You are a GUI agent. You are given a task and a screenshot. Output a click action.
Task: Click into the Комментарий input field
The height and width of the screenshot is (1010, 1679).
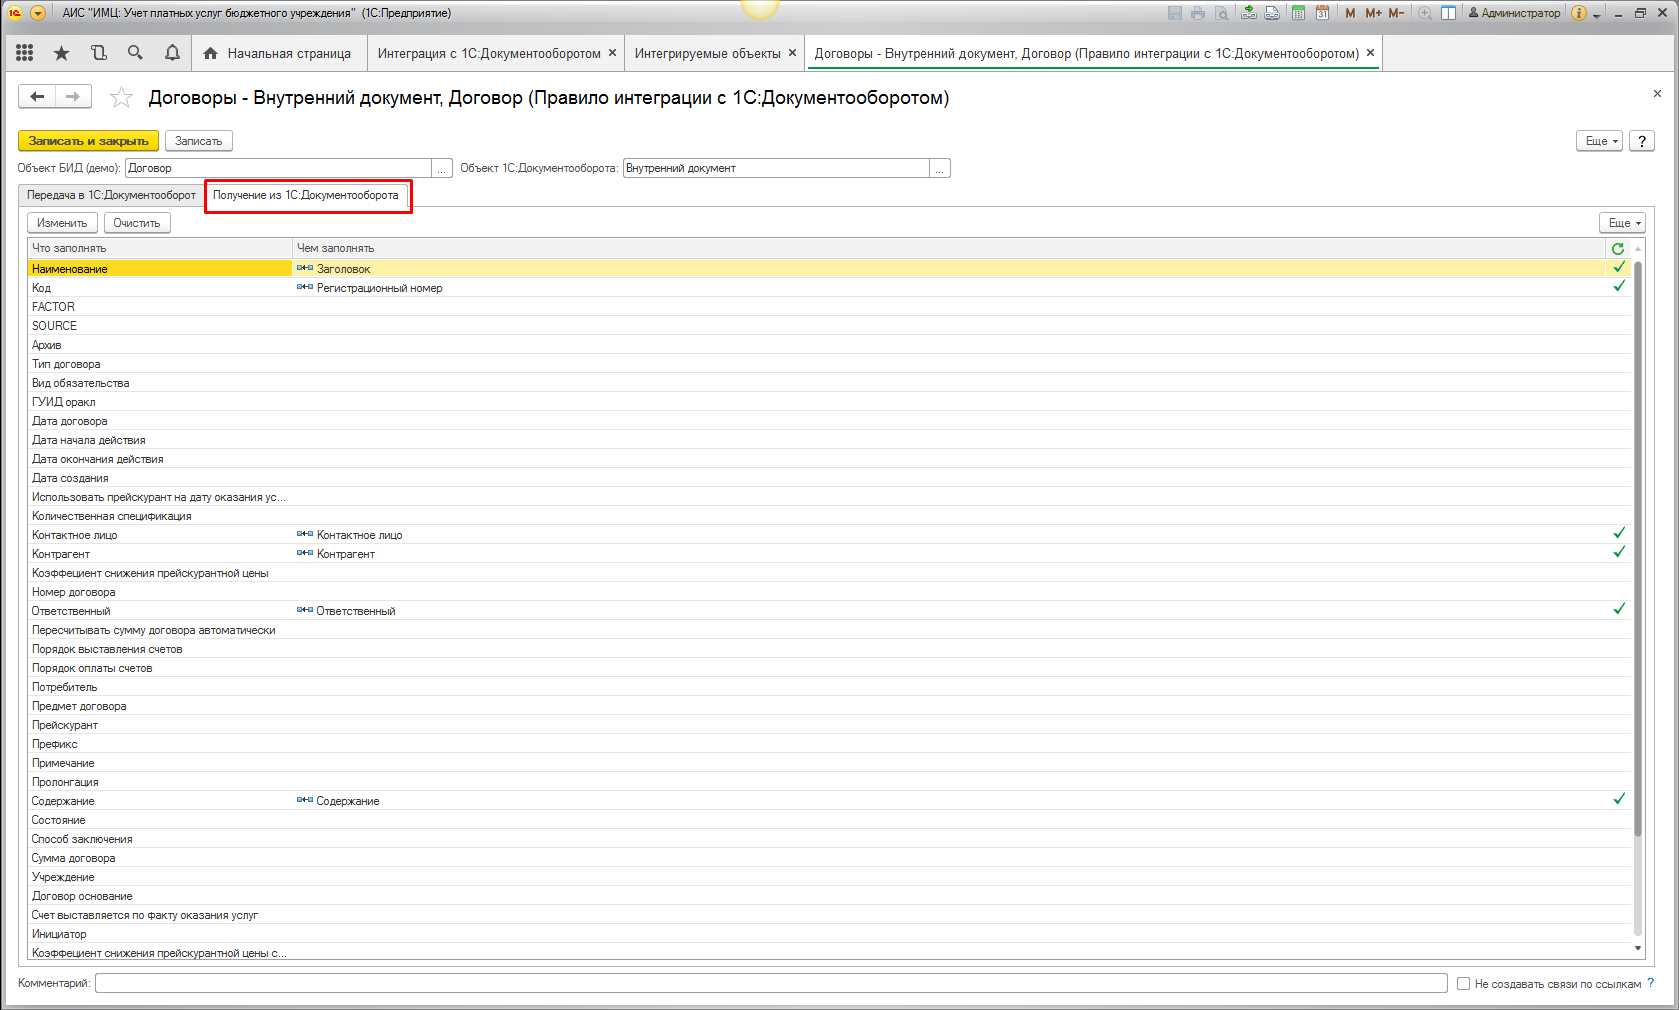click(770, 984)
